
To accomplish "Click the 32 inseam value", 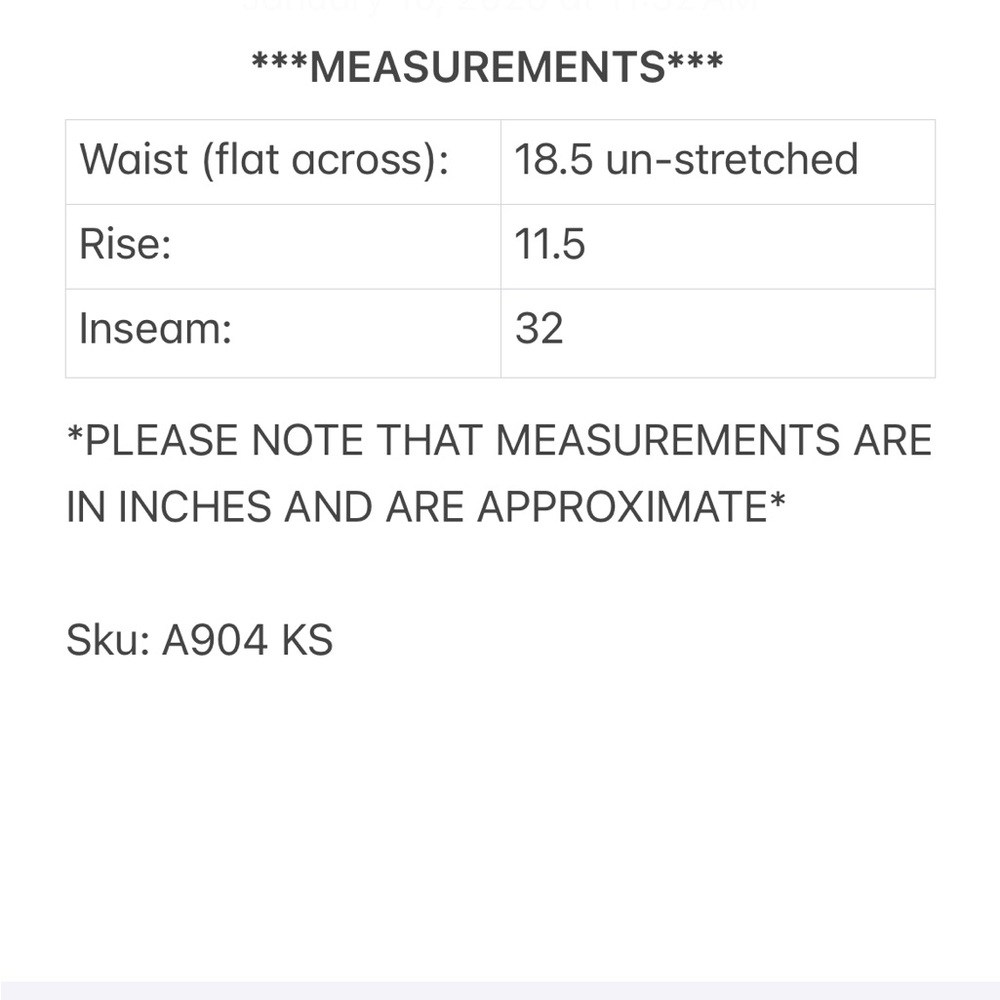I will tap(540, 329).
